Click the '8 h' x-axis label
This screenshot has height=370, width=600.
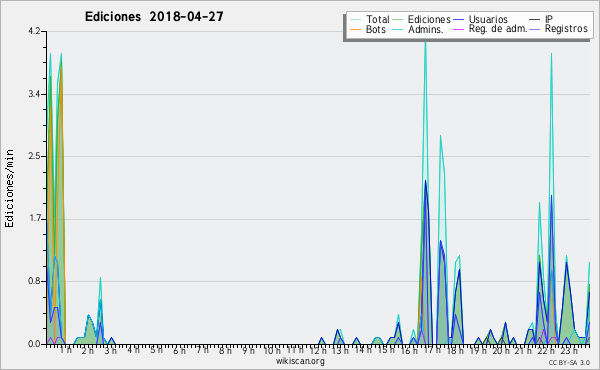point(225,350)
